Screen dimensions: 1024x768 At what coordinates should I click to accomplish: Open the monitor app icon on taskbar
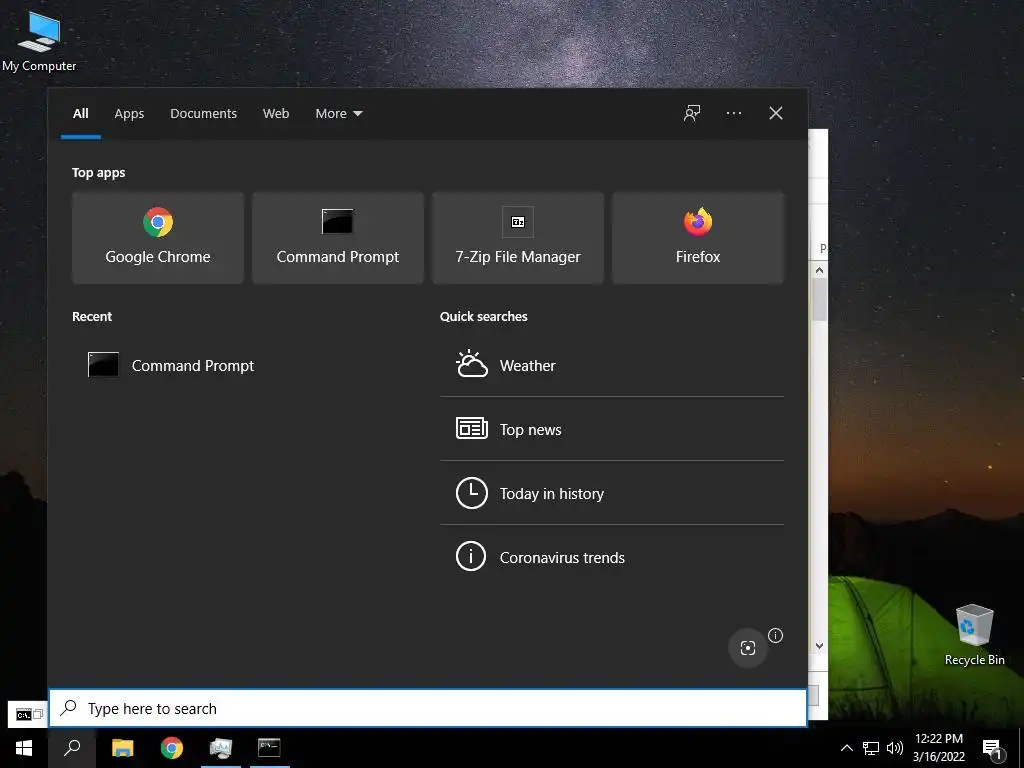click(x=221, y=748)
